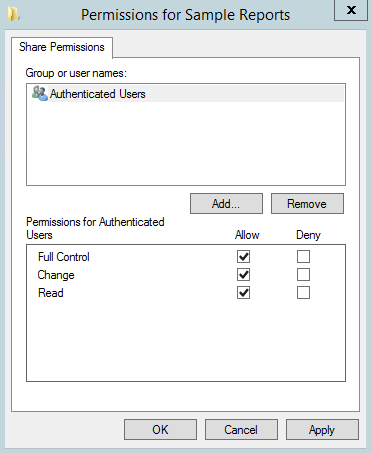The width and height of the screenshot is (372, 453).
Task: Confirm with the OK button
Action: click(x=160, y=429)
